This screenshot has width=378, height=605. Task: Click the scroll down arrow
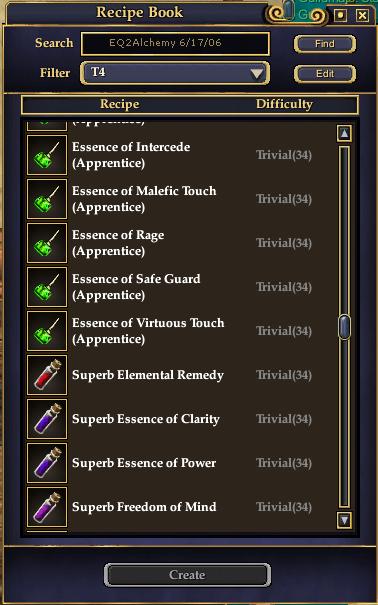(344, 520)
